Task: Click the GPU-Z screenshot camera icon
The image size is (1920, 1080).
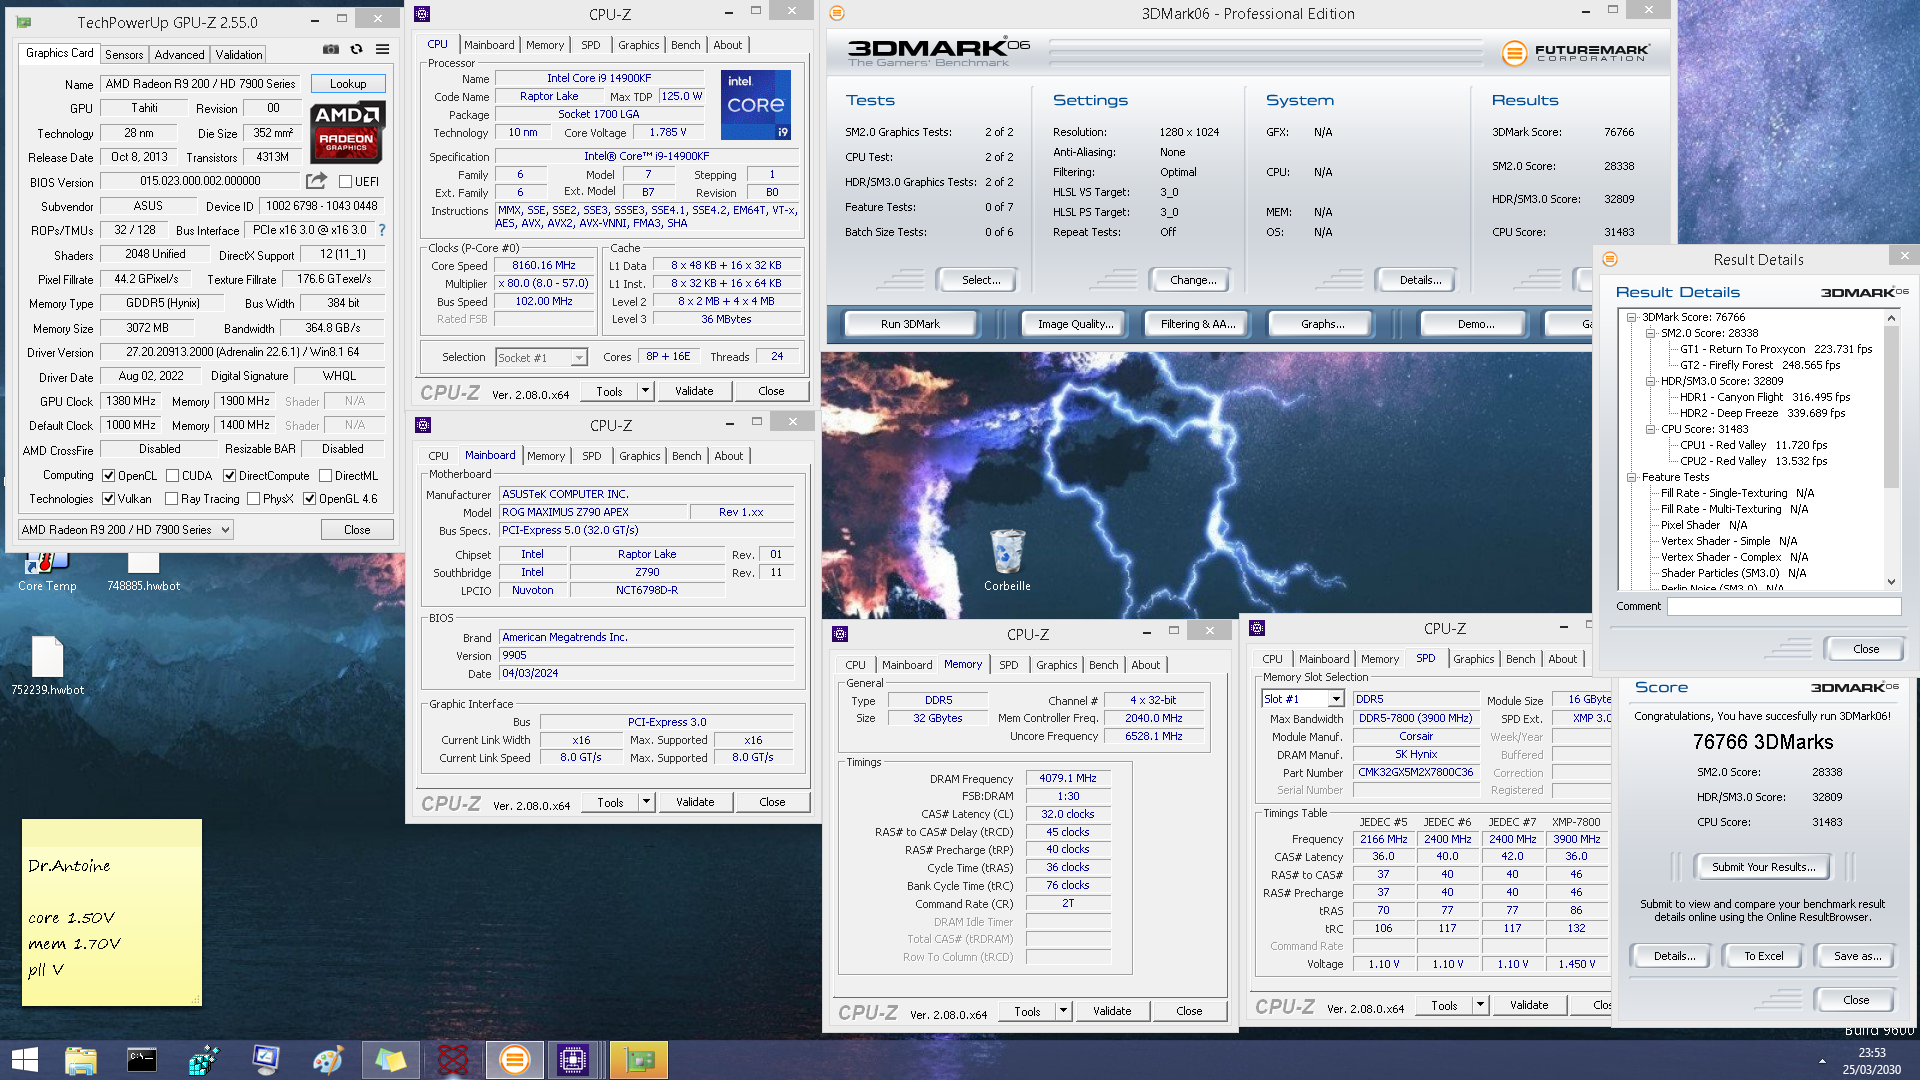Action: pos(331,49)
